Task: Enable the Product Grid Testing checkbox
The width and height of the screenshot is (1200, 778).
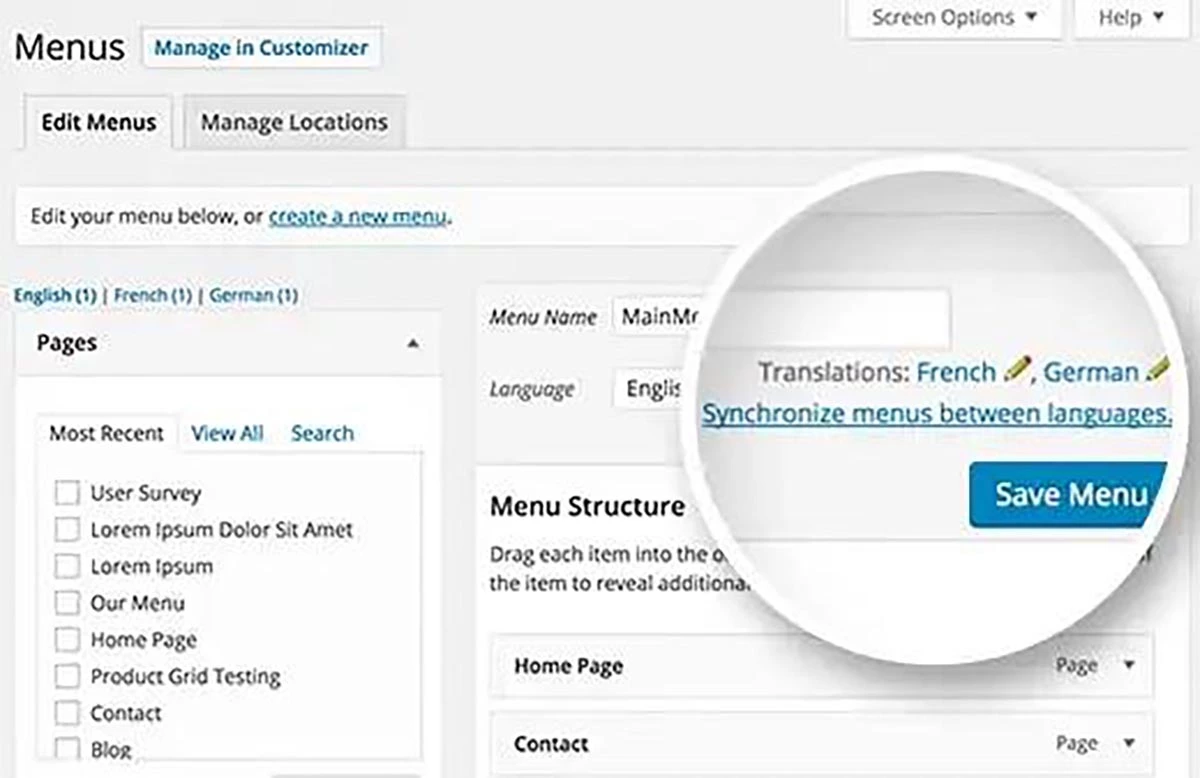Action: click(67, 677)
